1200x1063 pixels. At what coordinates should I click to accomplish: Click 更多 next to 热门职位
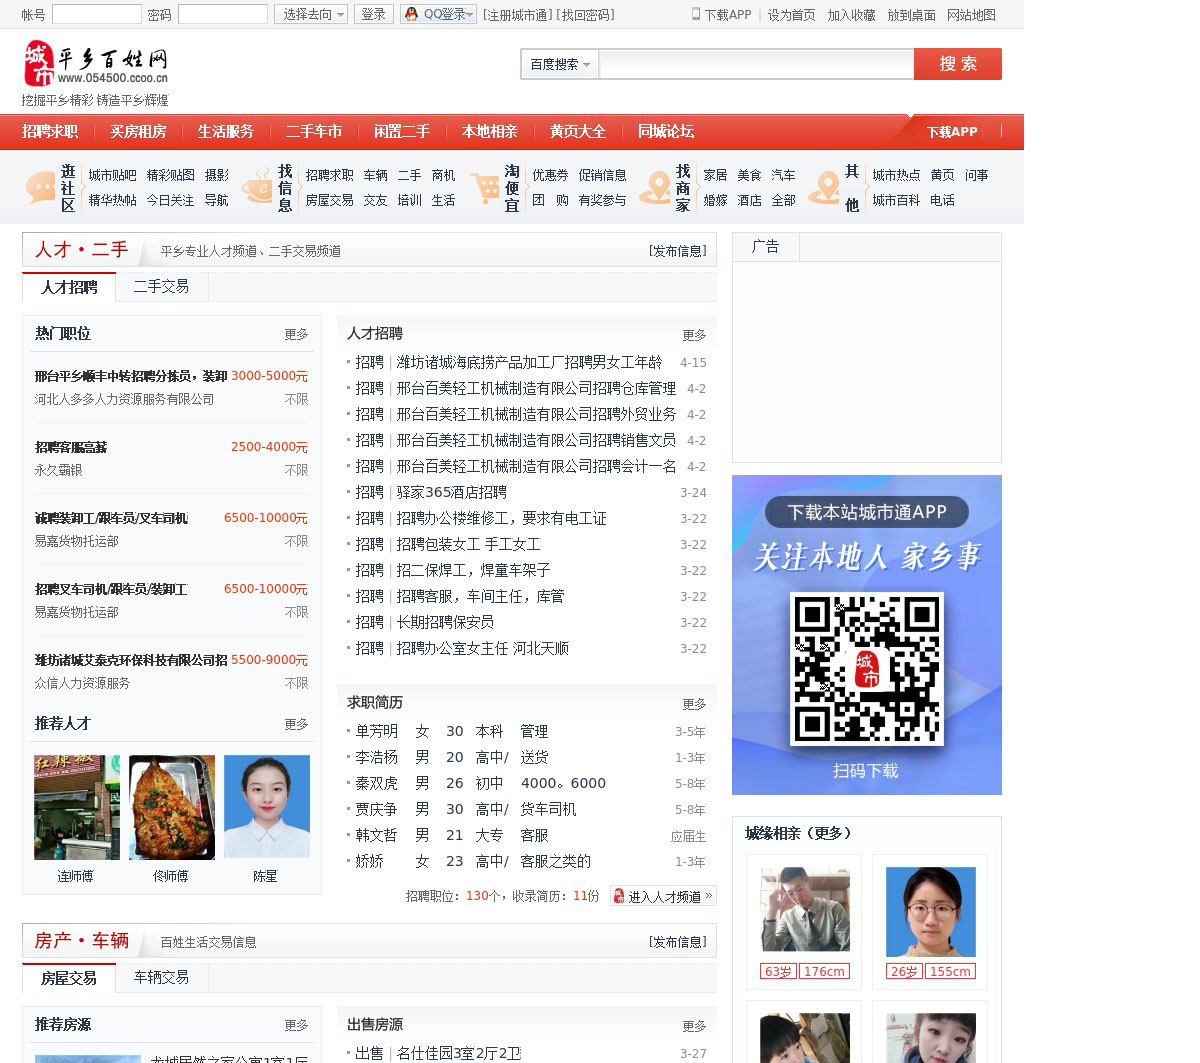pyautogui.click(x=296, y=334)
